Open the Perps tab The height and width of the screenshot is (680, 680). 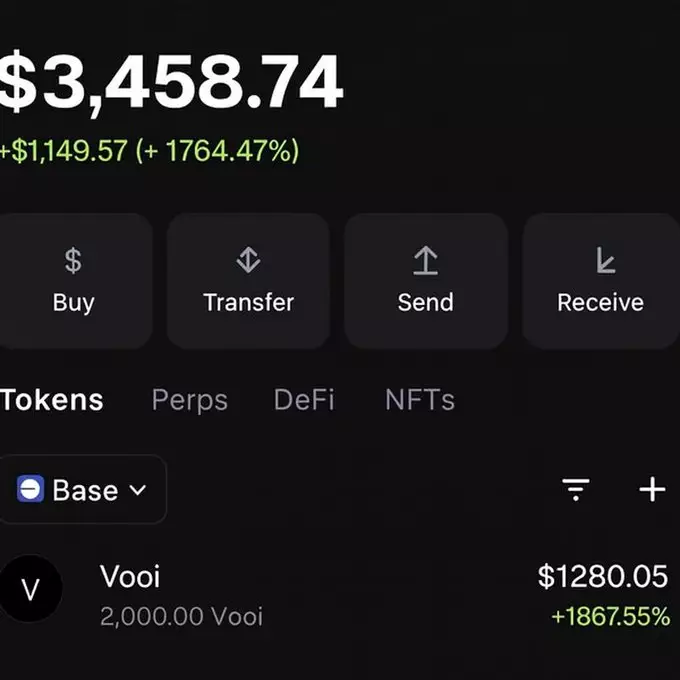pos(189,400)
